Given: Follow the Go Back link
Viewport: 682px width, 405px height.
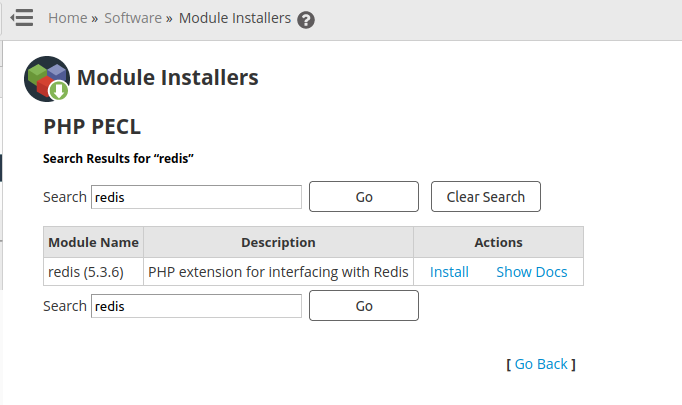Looking at the screenshot, I should (x=541, y=364).
